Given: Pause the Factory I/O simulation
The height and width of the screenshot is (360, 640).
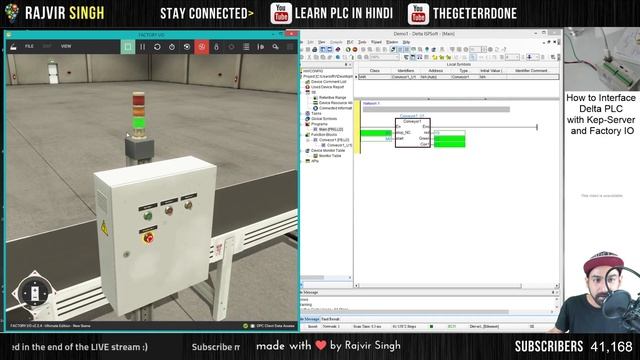Looking at the screenshot, I should pos(142,47).
